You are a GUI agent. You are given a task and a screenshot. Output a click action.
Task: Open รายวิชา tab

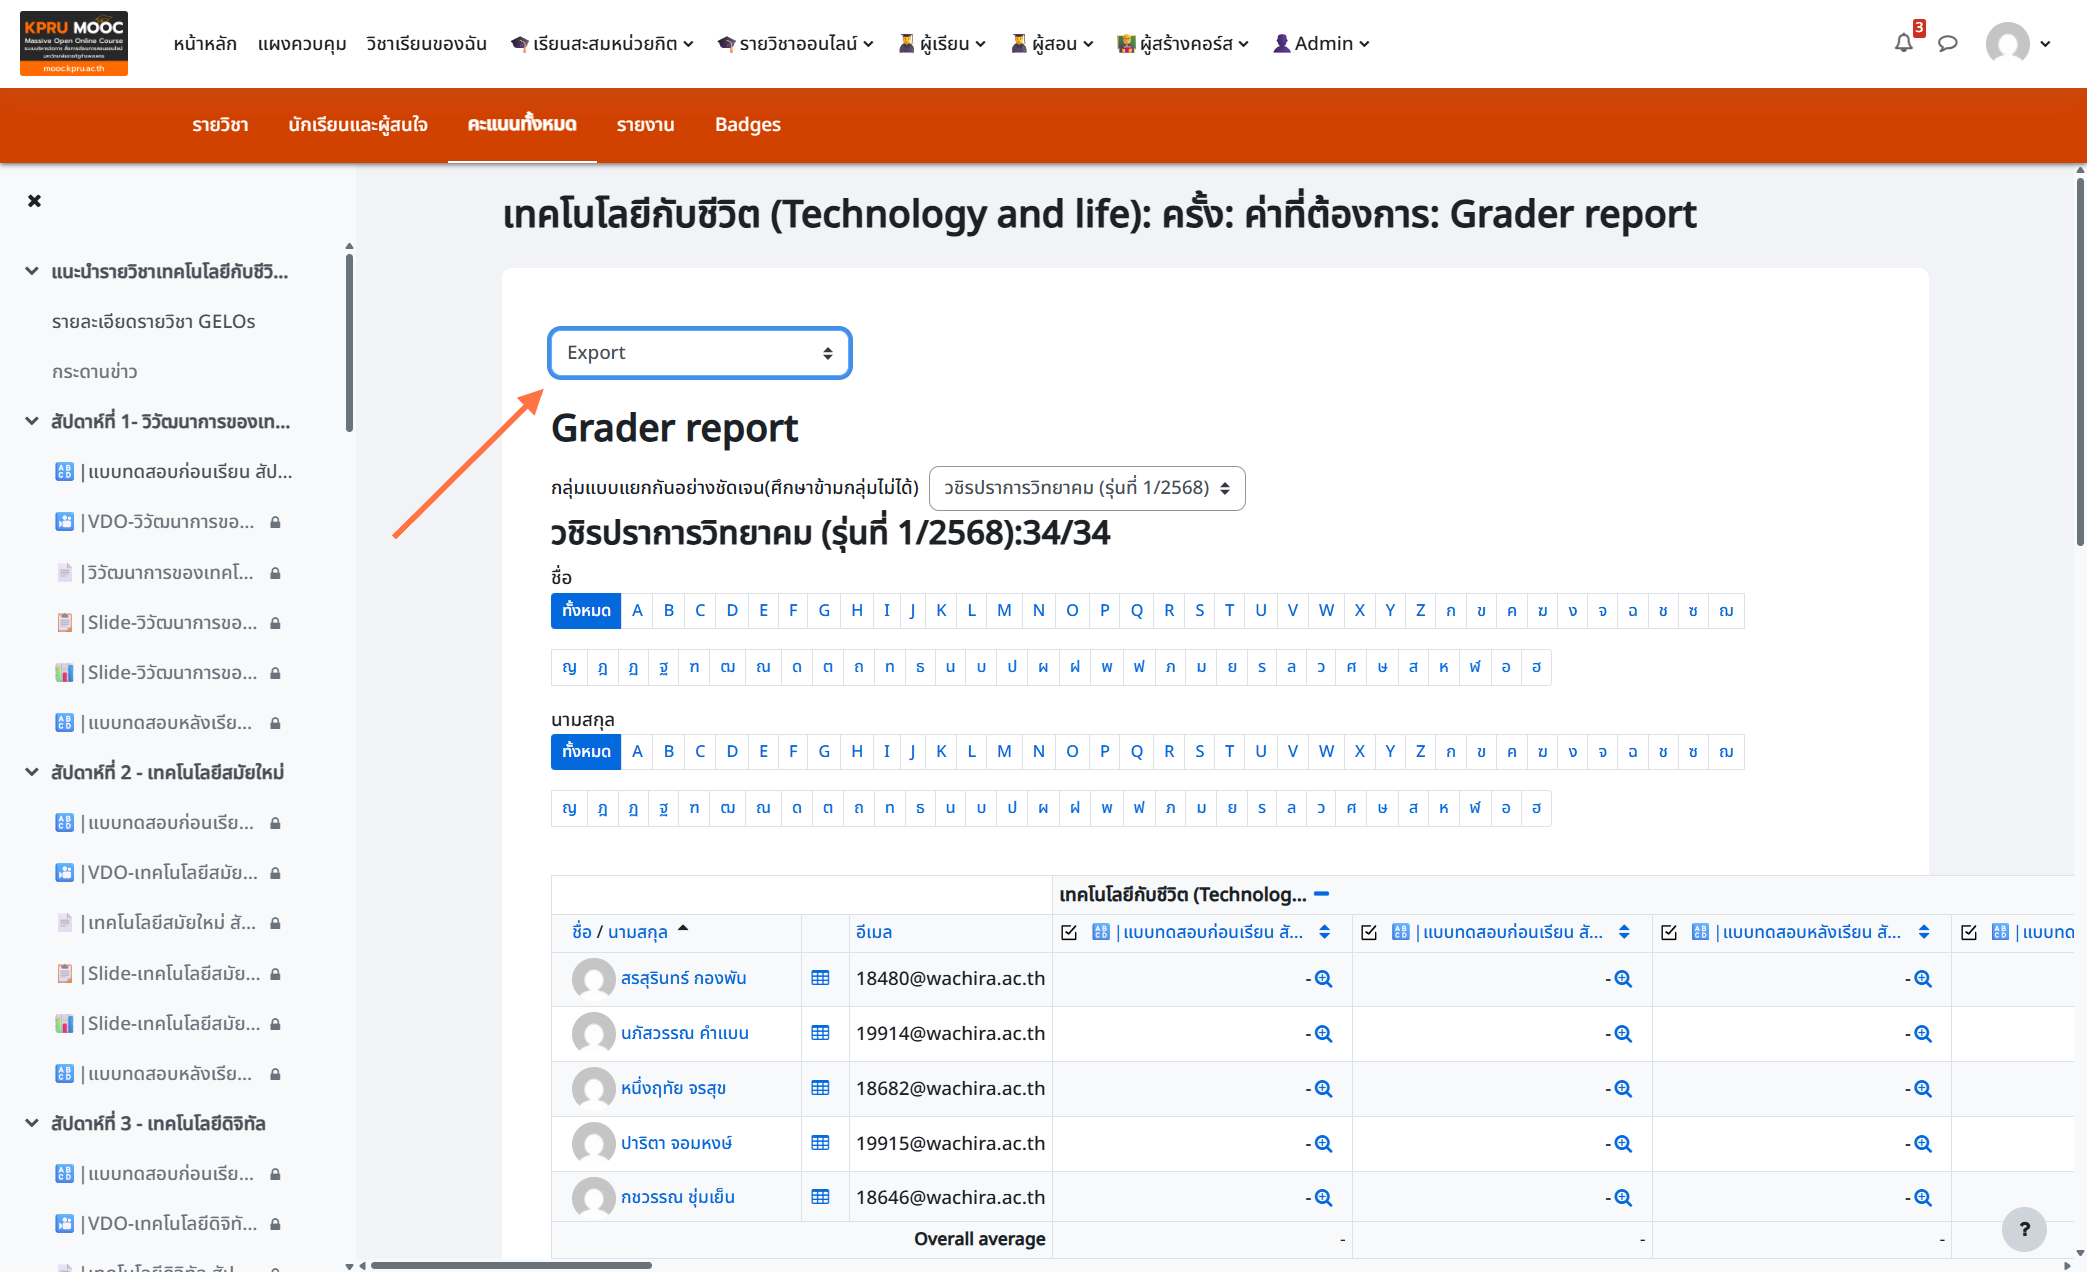(x=220, y=125)
